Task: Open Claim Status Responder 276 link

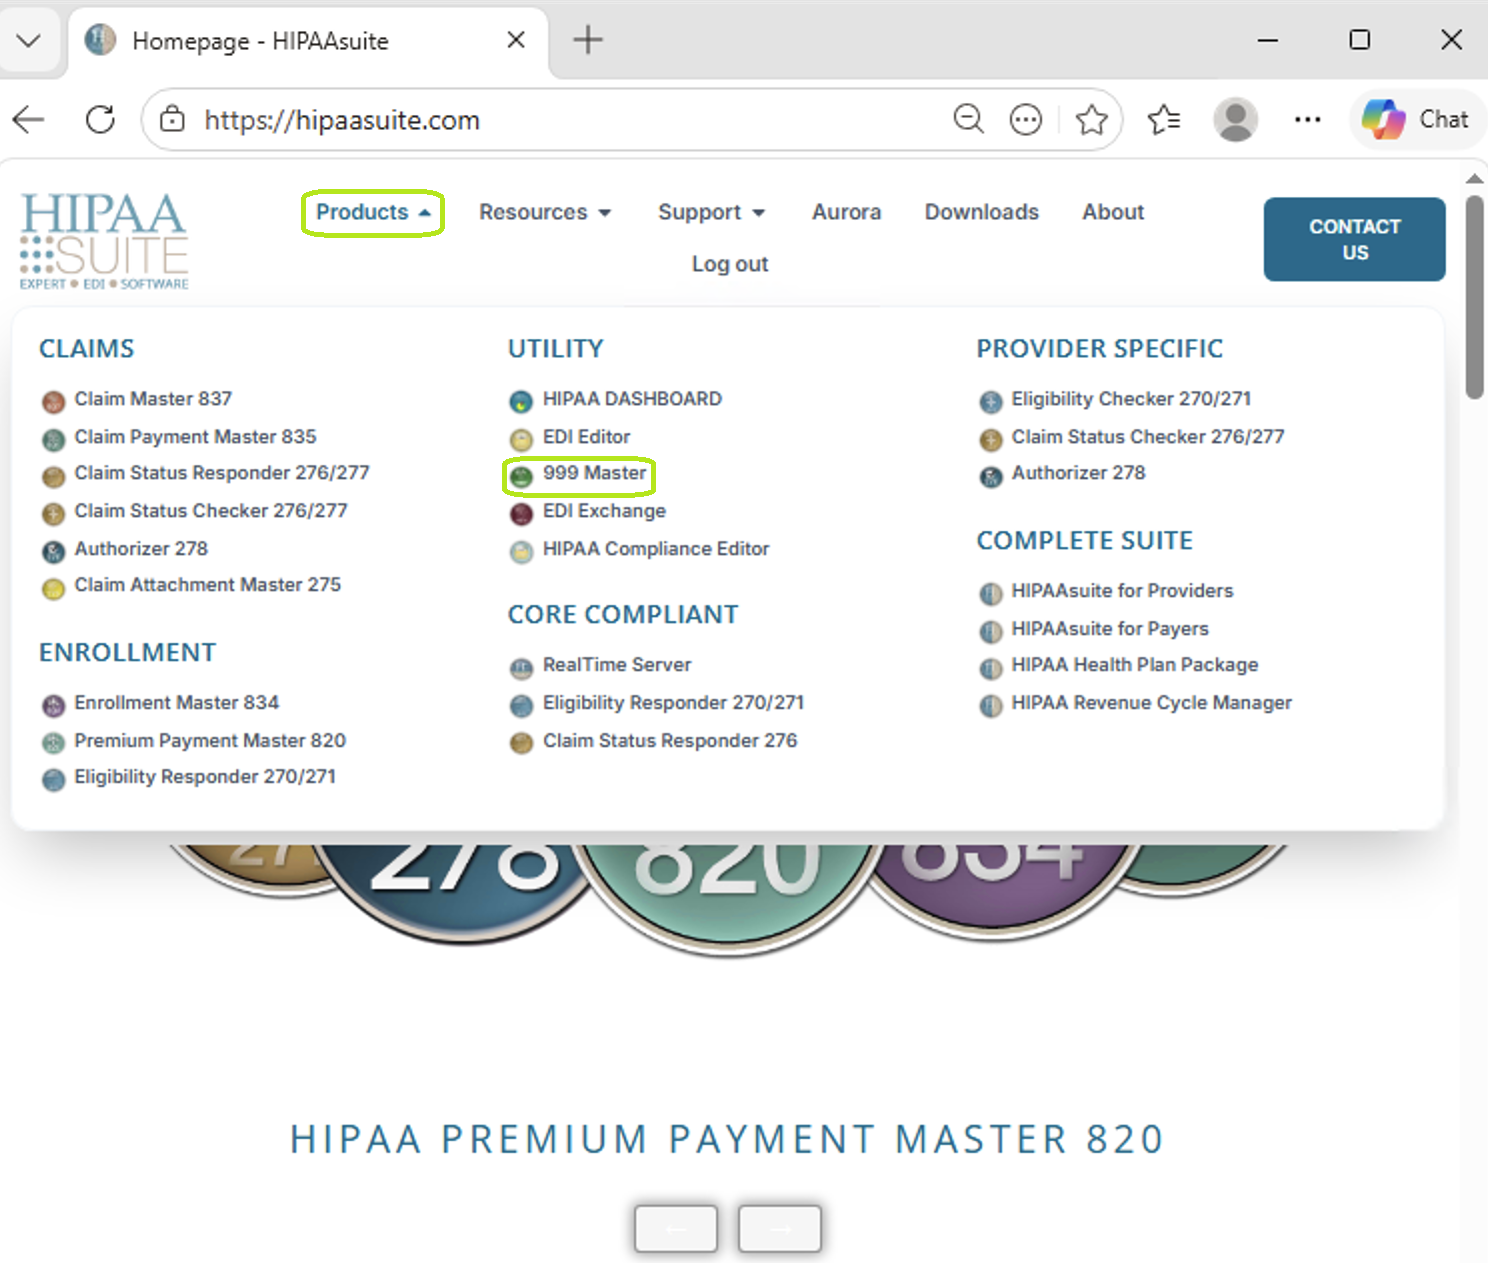Action: (670, 741)
